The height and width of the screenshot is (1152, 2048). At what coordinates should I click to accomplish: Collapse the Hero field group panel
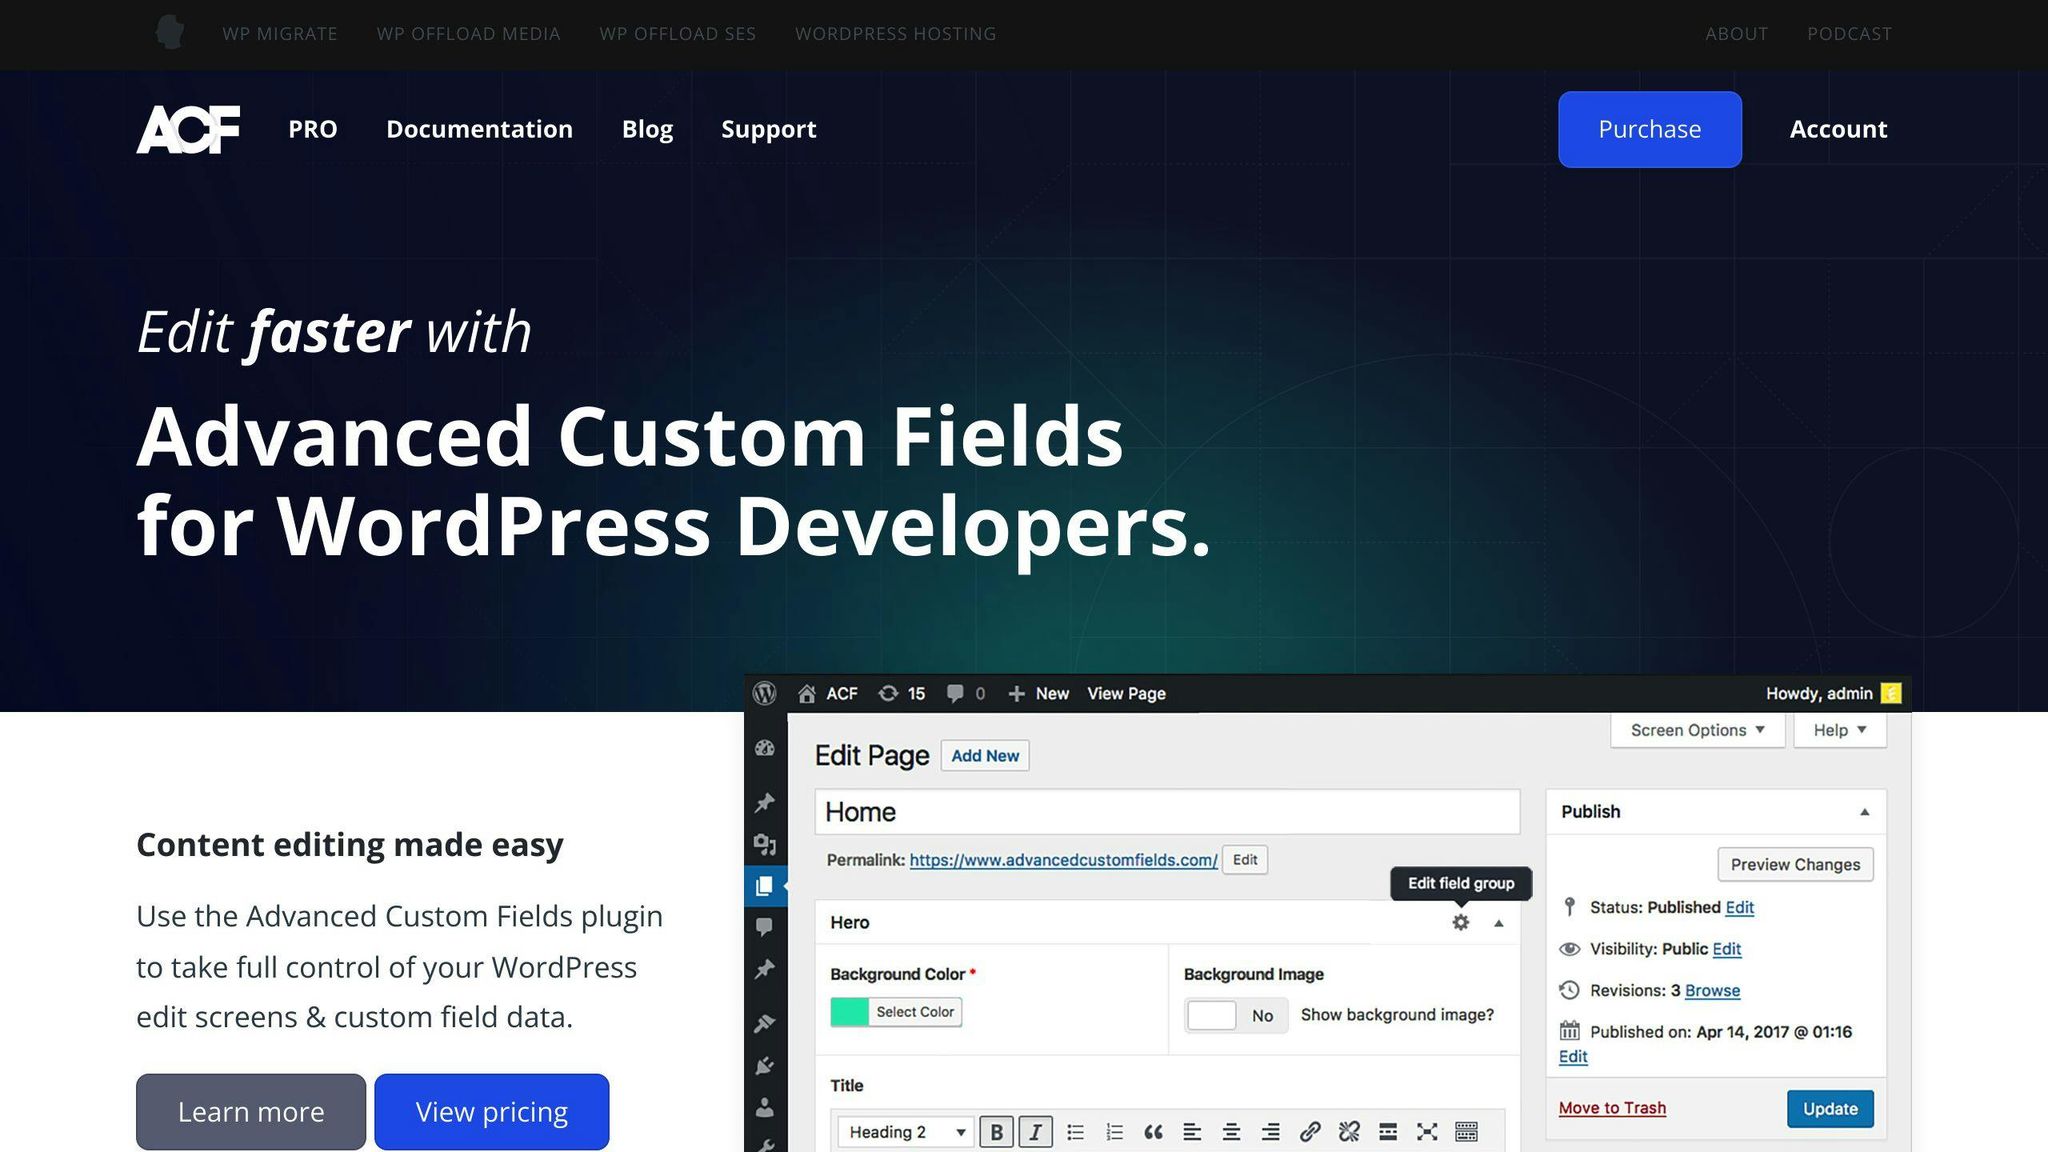(1498, 923)
